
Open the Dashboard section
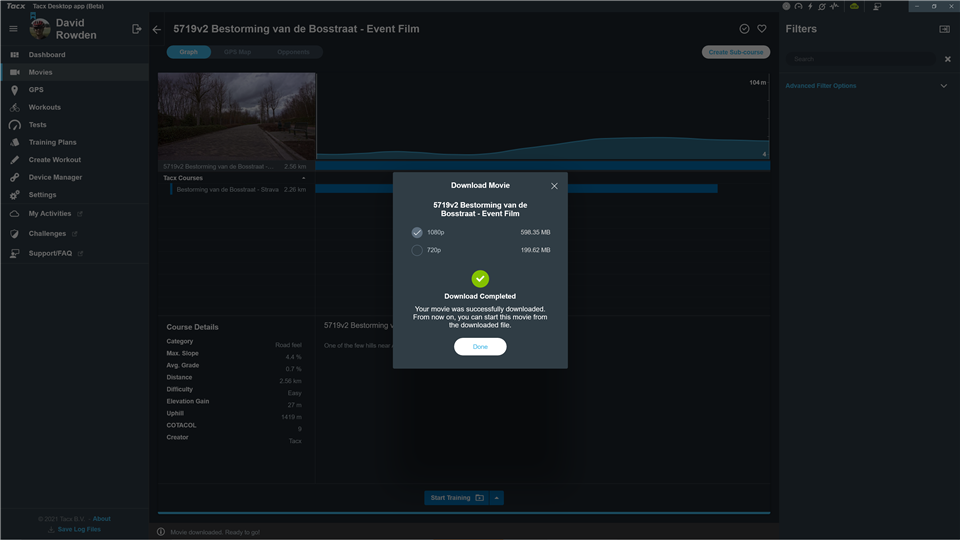[75, 54]
